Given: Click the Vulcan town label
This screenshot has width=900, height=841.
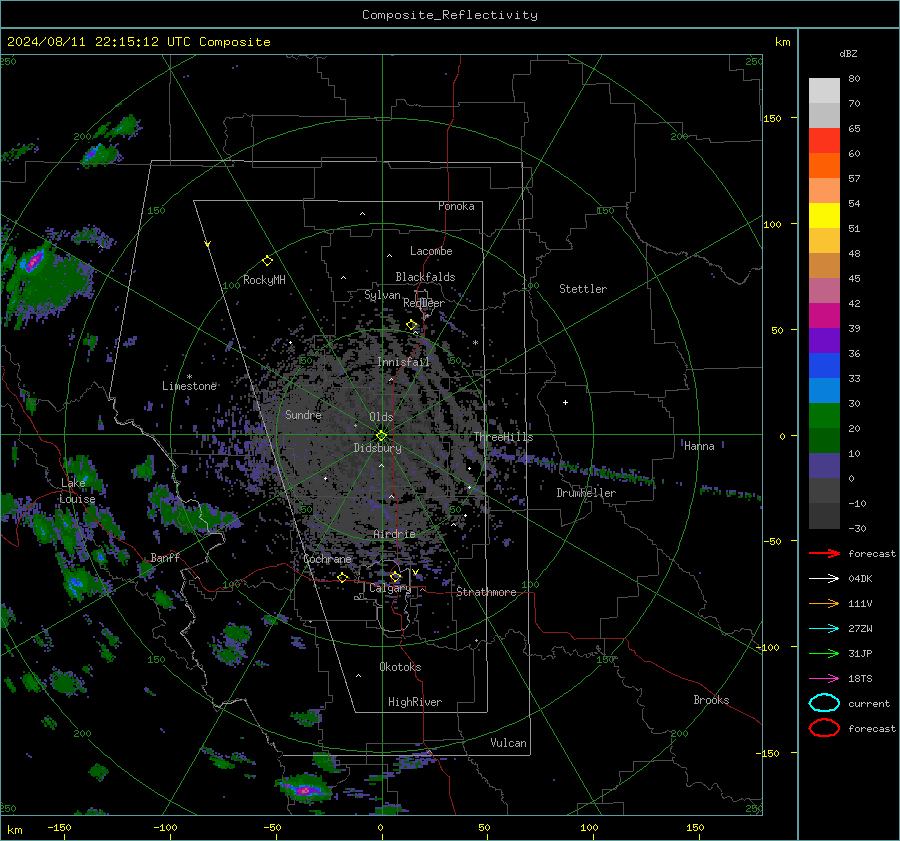Looking at the screenshot, I should click(508, 743).
